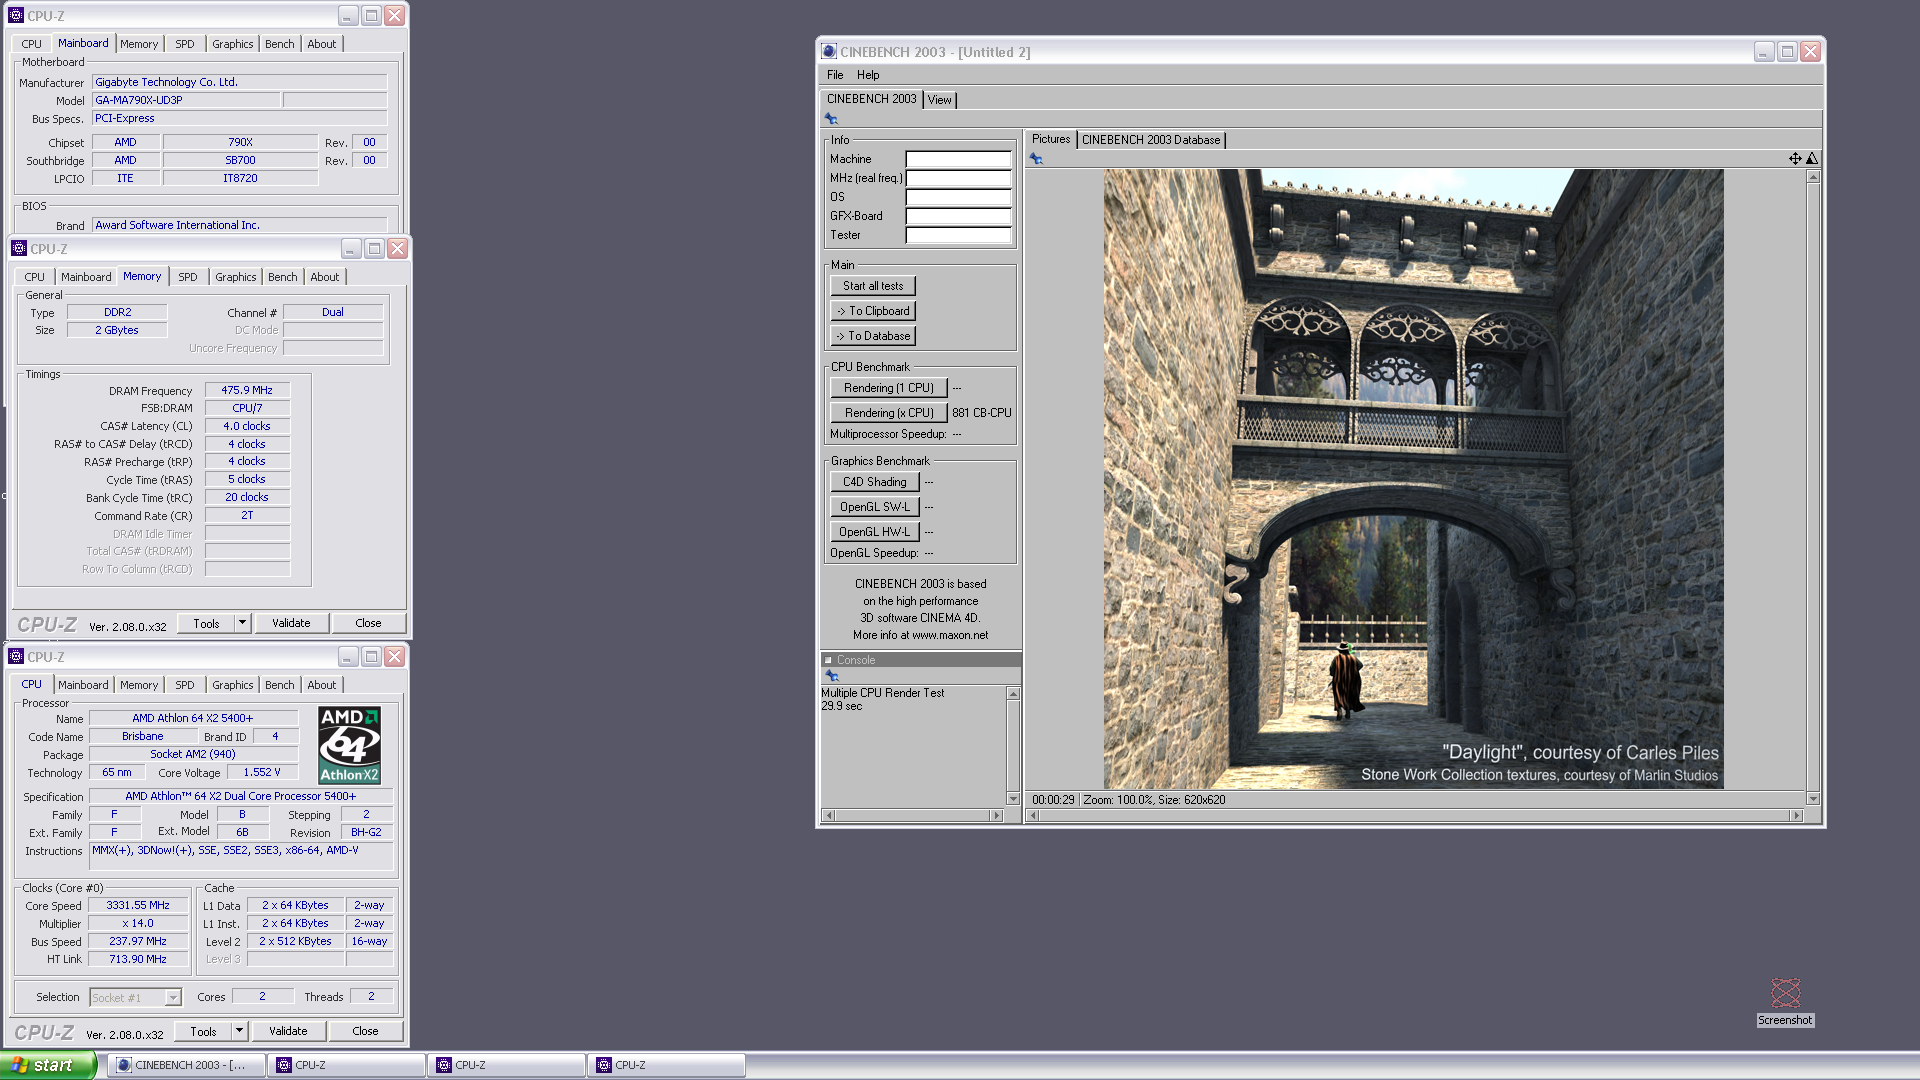Open About tab in Mainboard CPU-Z window
Viewport: 1920px width, 1080px height.
pos(322,44)
